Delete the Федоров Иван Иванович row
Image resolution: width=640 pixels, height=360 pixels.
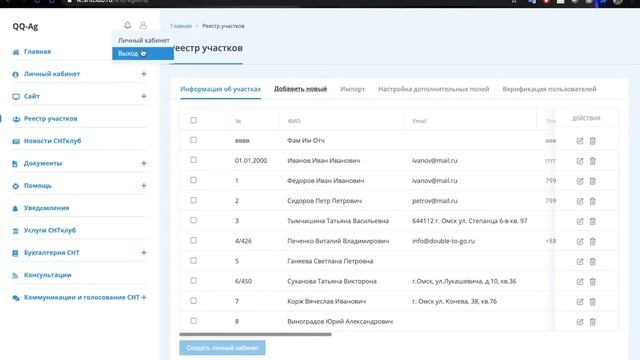(593, 181)
